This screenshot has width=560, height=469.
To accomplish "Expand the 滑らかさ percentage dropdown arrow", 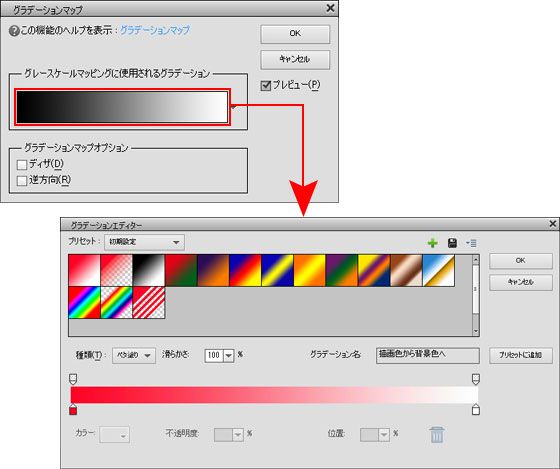I will click(x=229, y=356).
